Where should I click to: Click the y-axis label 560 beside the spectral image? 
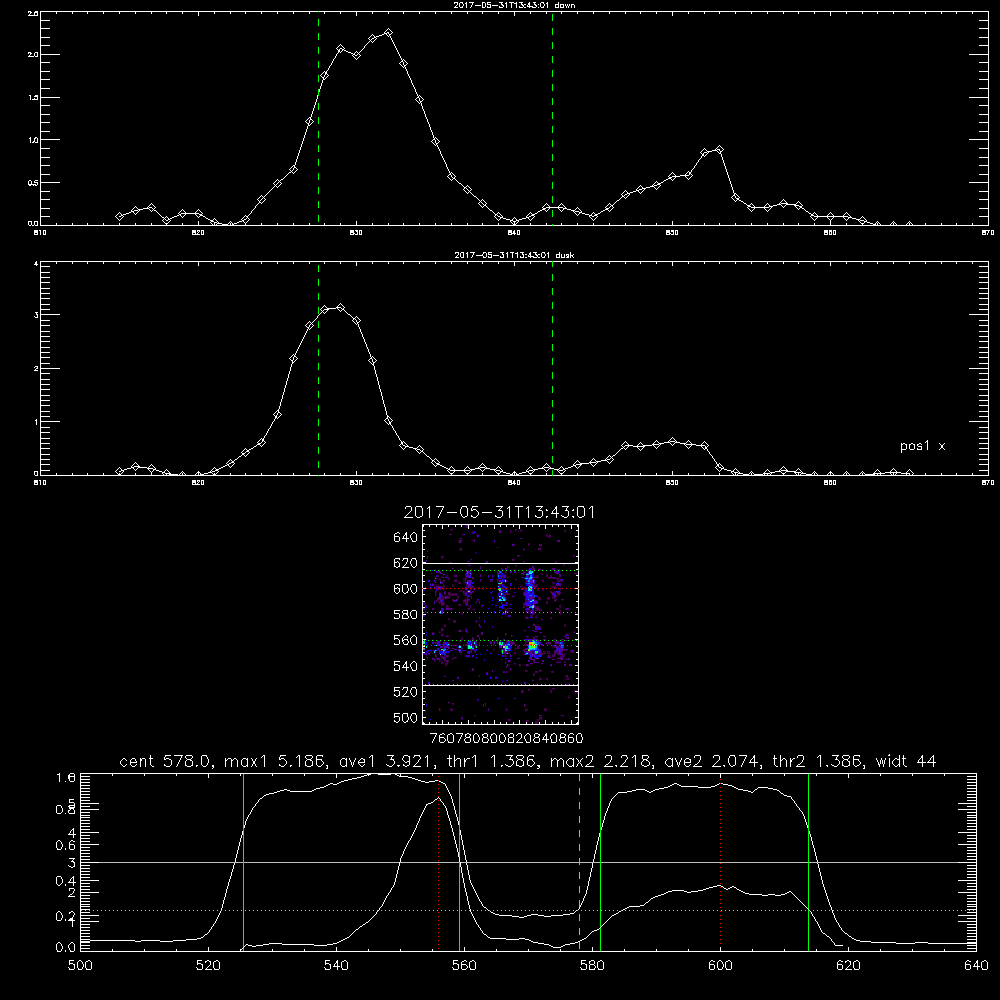point(406,640)
